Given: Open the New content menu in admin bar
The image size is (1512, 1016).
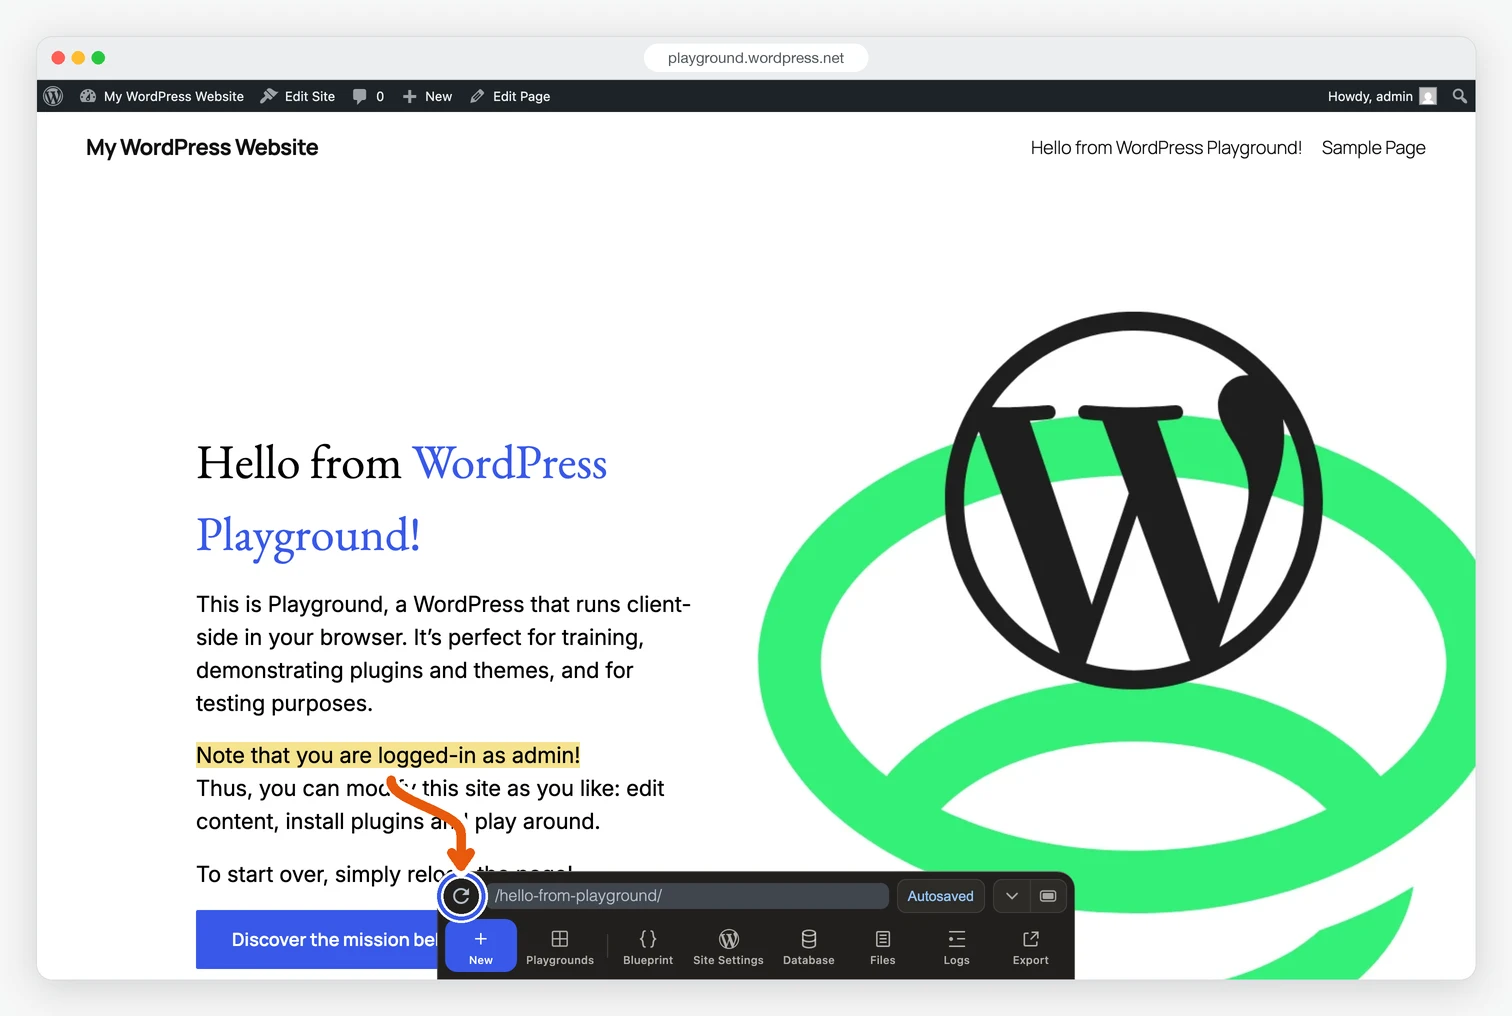Looking at the screenshot, I should 427,96.
